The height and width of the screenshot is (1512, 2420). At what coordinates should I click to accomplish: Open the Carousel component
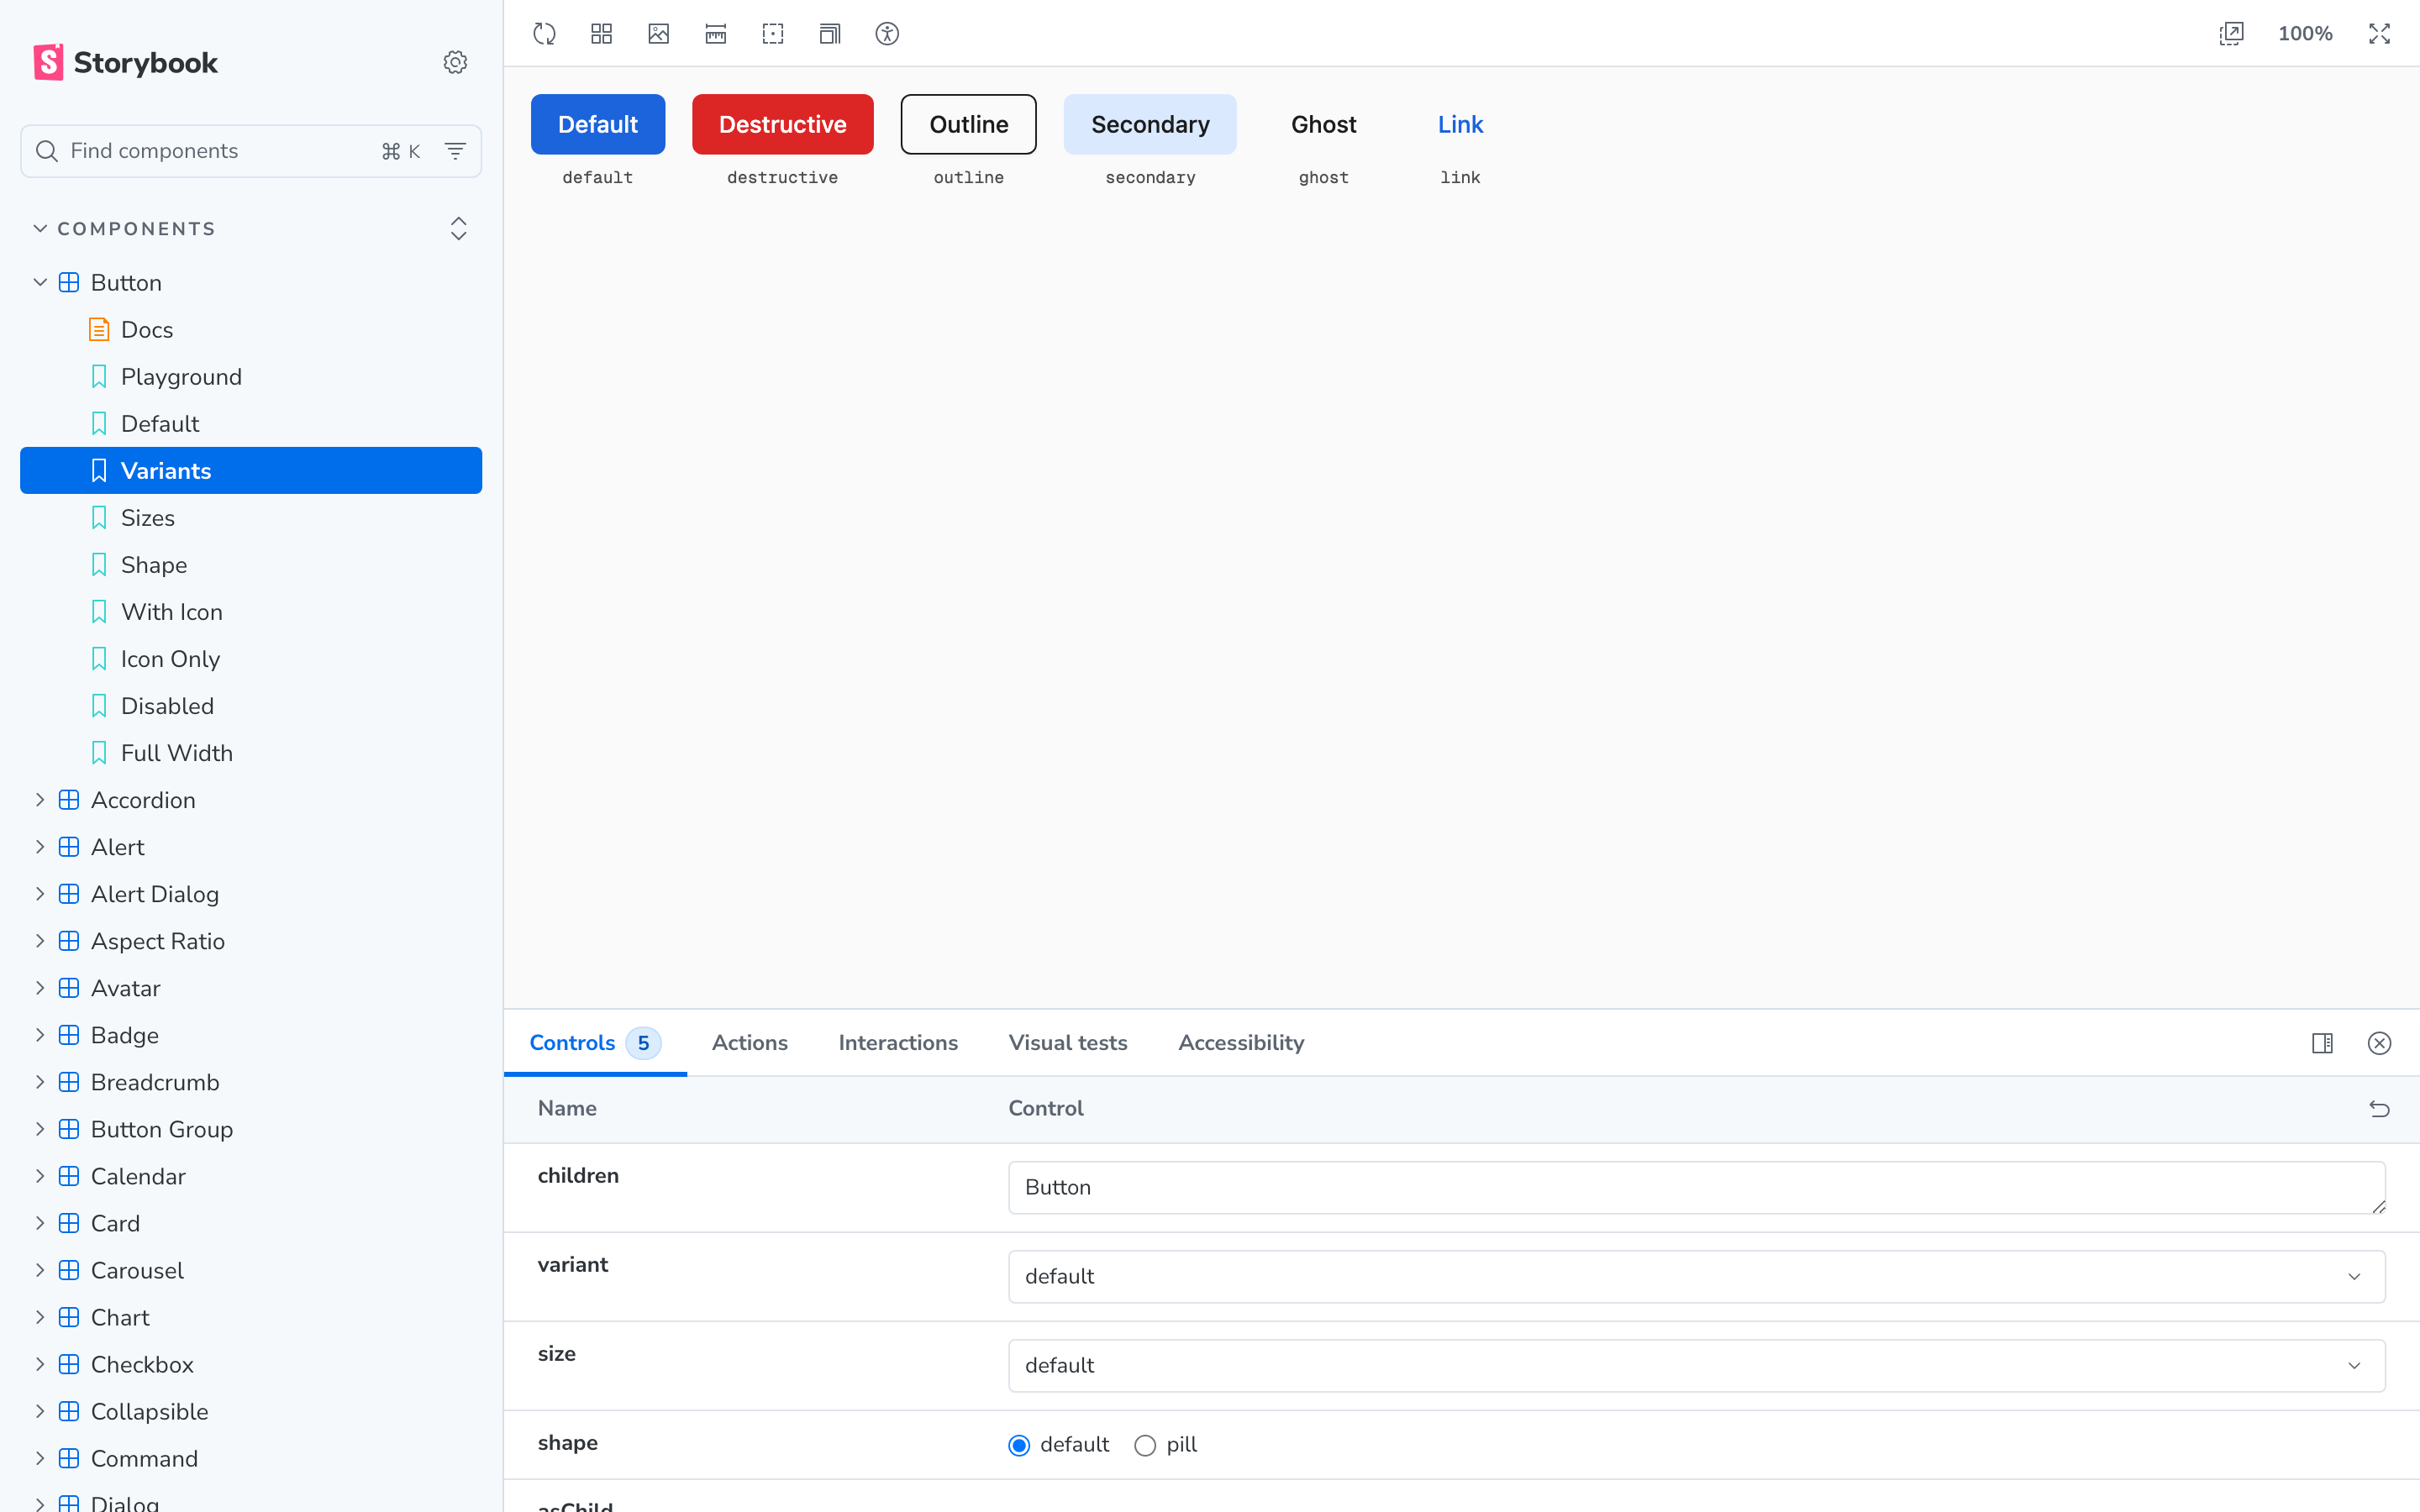251,1270
